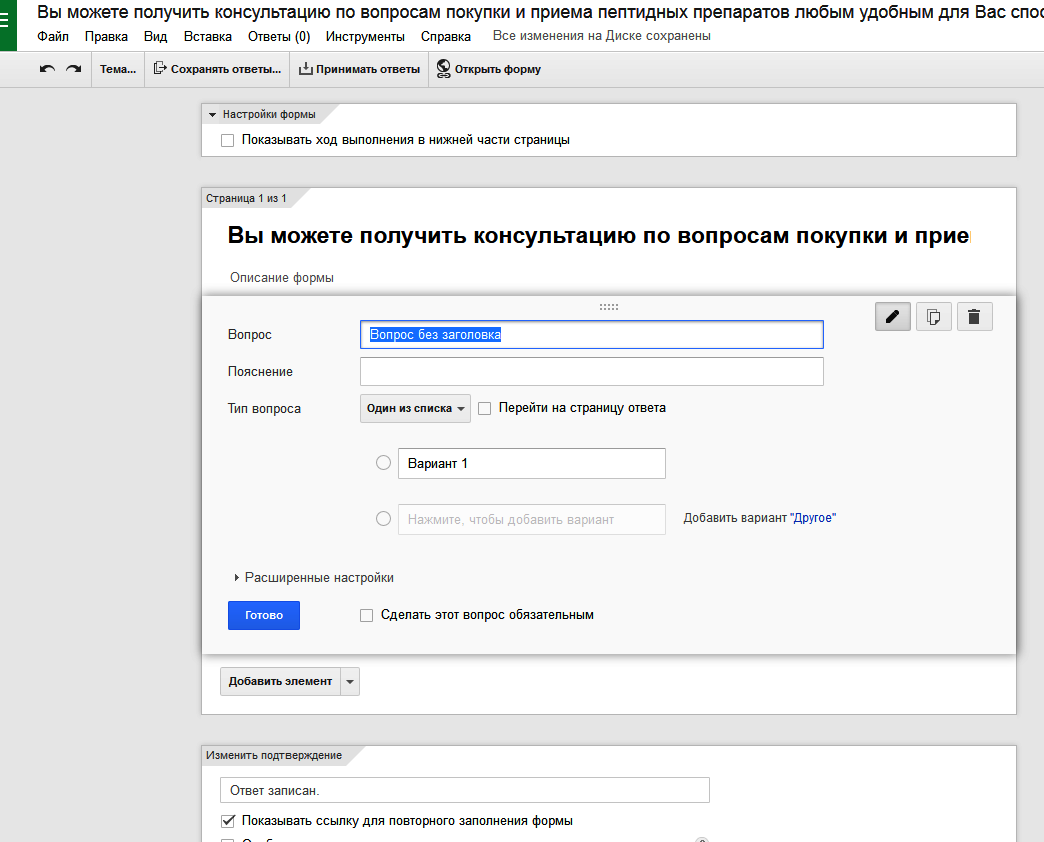Click the document title at top
1044x842 pixels.
pos(540,12)
